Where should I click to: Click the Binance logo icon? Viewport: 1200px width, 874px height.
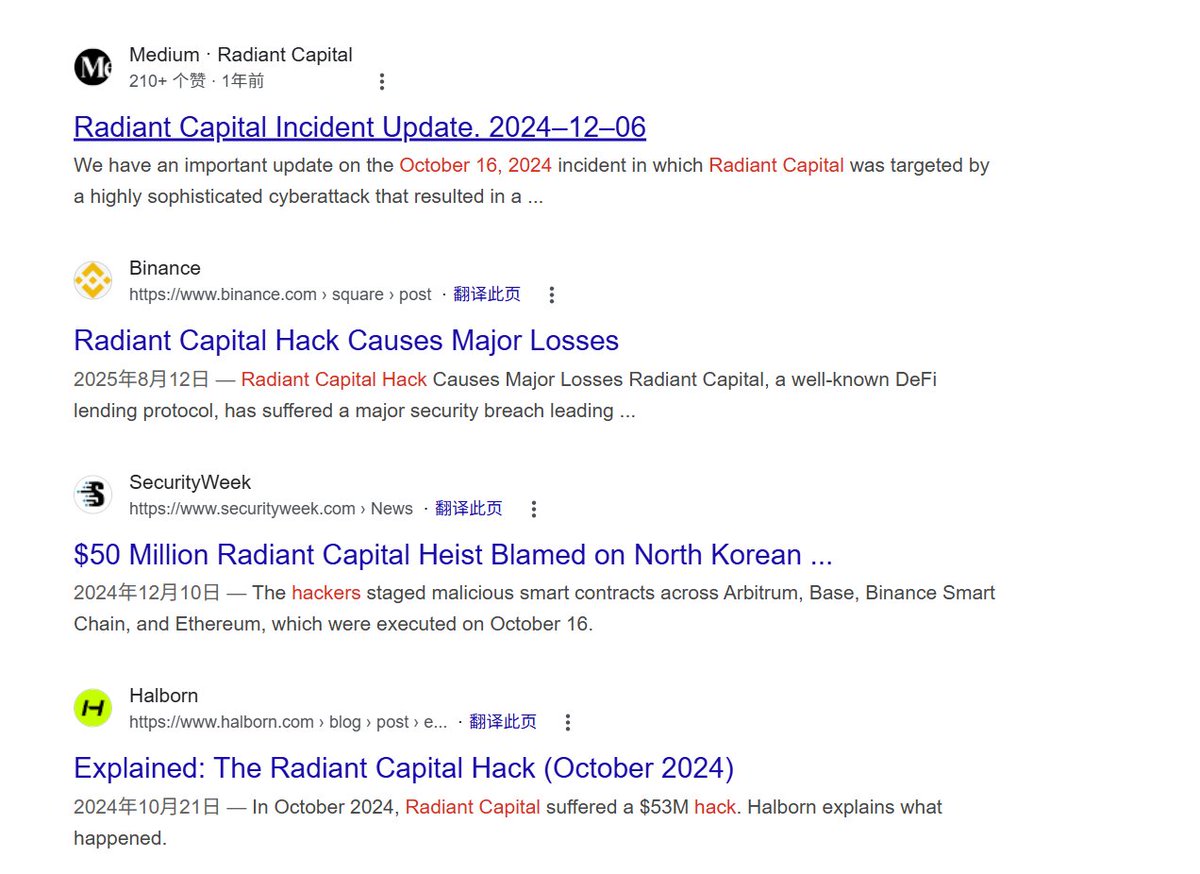click(x=93, y=281)
